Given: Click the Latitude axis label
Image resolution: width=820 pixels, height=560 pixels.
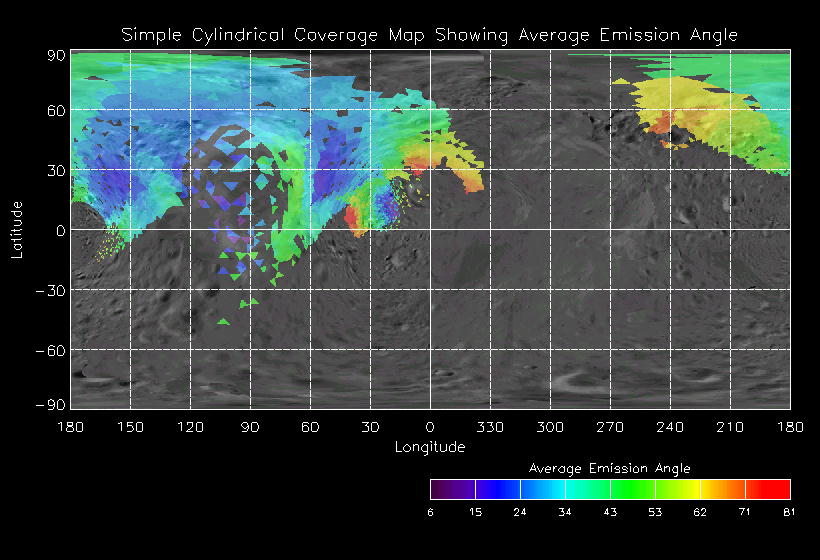Looking at the screenshot, I should 17,229.
